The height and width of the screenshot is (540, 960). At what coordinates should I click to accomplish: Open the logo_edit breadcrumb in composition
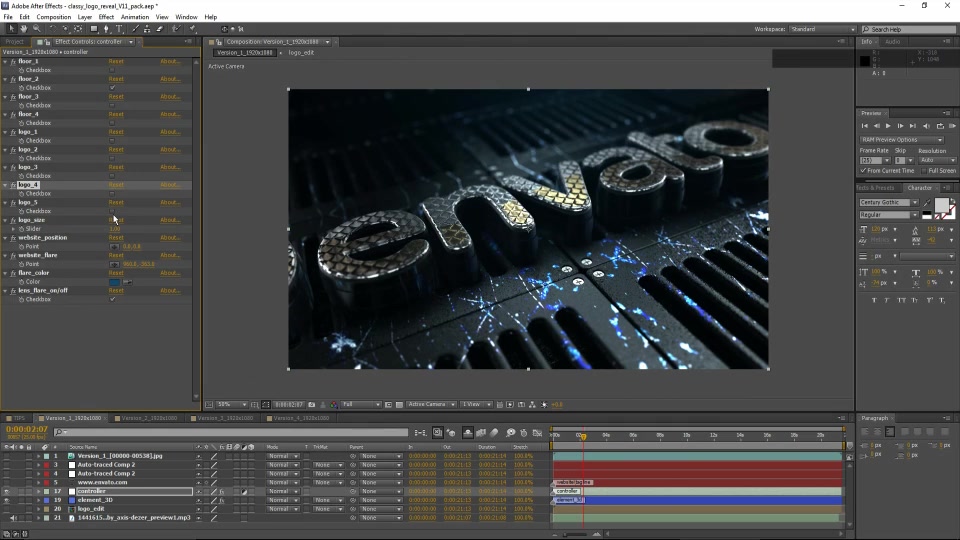coord(301,53)
